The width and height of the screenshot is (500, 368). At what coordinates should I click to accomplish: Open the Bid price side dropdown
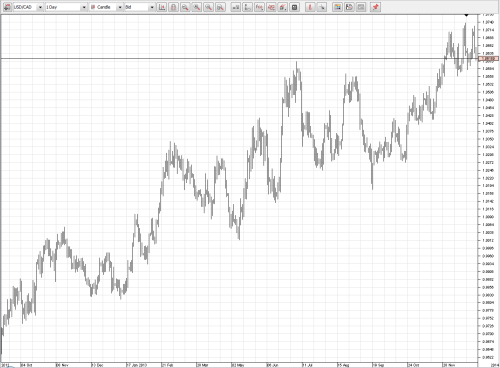coord(140,7)
